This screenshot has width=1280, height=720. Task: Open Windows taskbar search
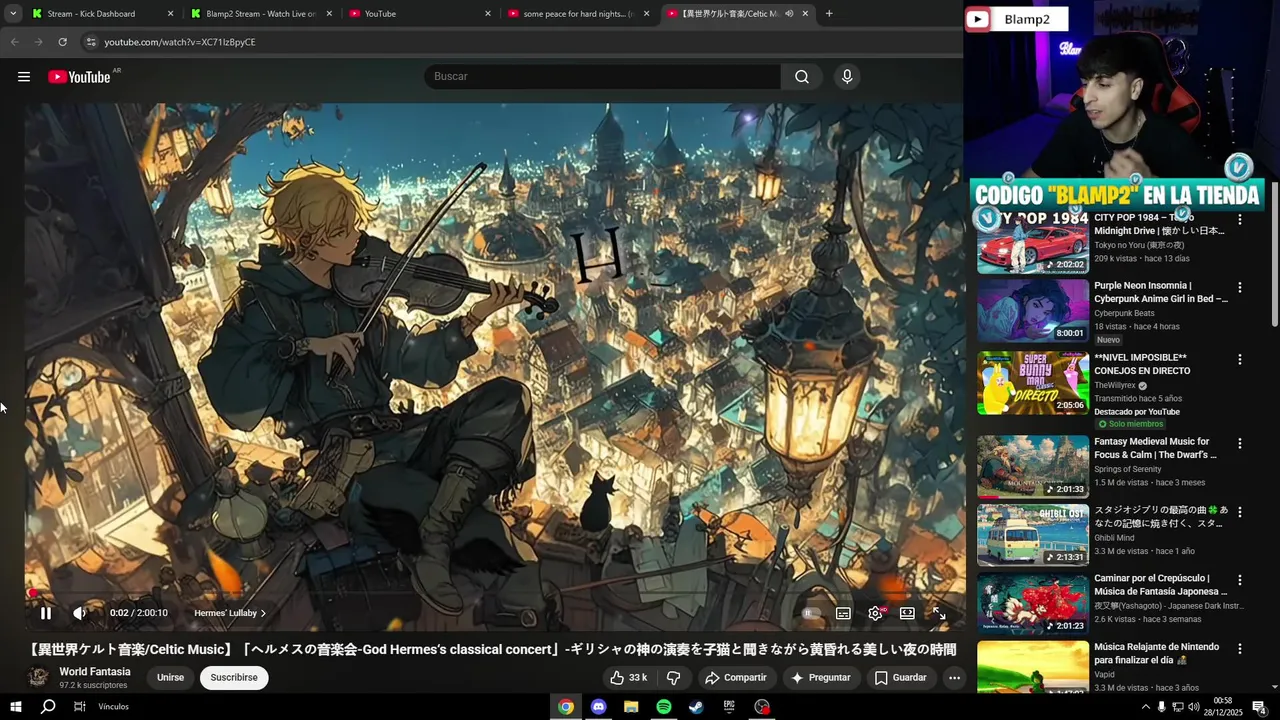pyautogui.click(x=47, y=707)
